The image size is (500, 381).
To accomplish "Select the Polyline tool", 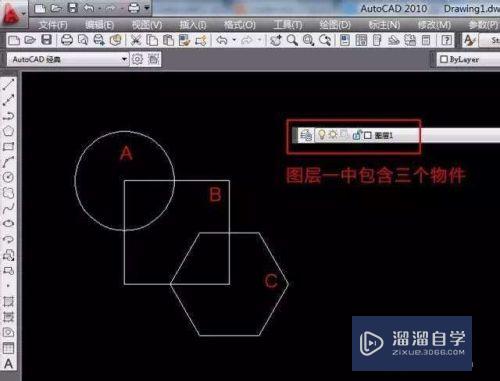I will click(x=9, y=116).
